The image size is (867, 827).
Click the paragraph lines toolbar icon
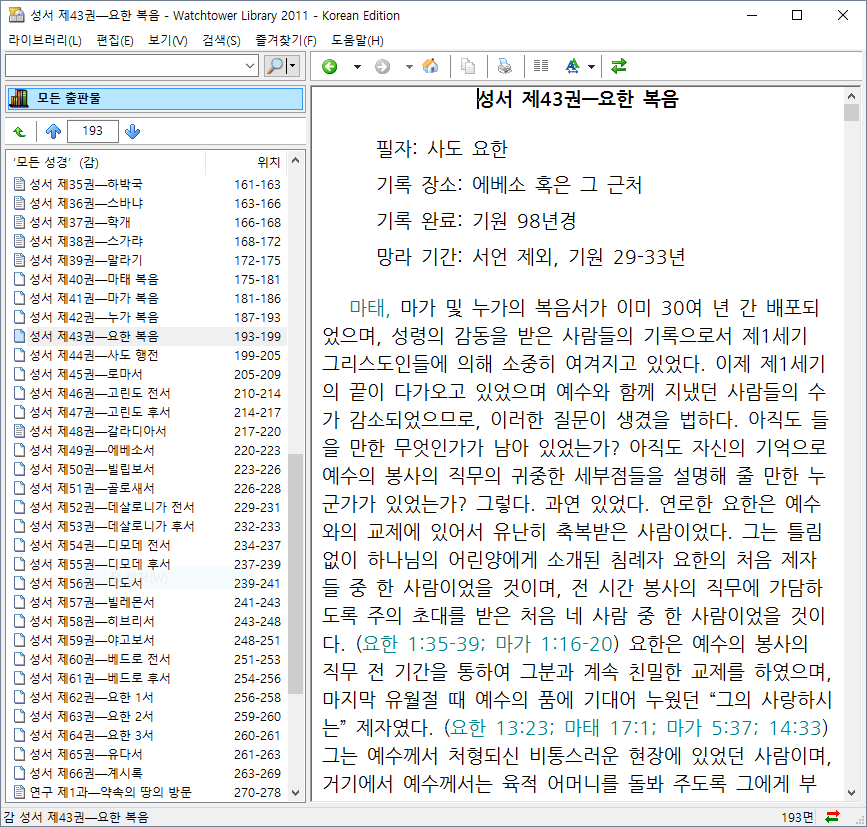(x=541, y=66)
